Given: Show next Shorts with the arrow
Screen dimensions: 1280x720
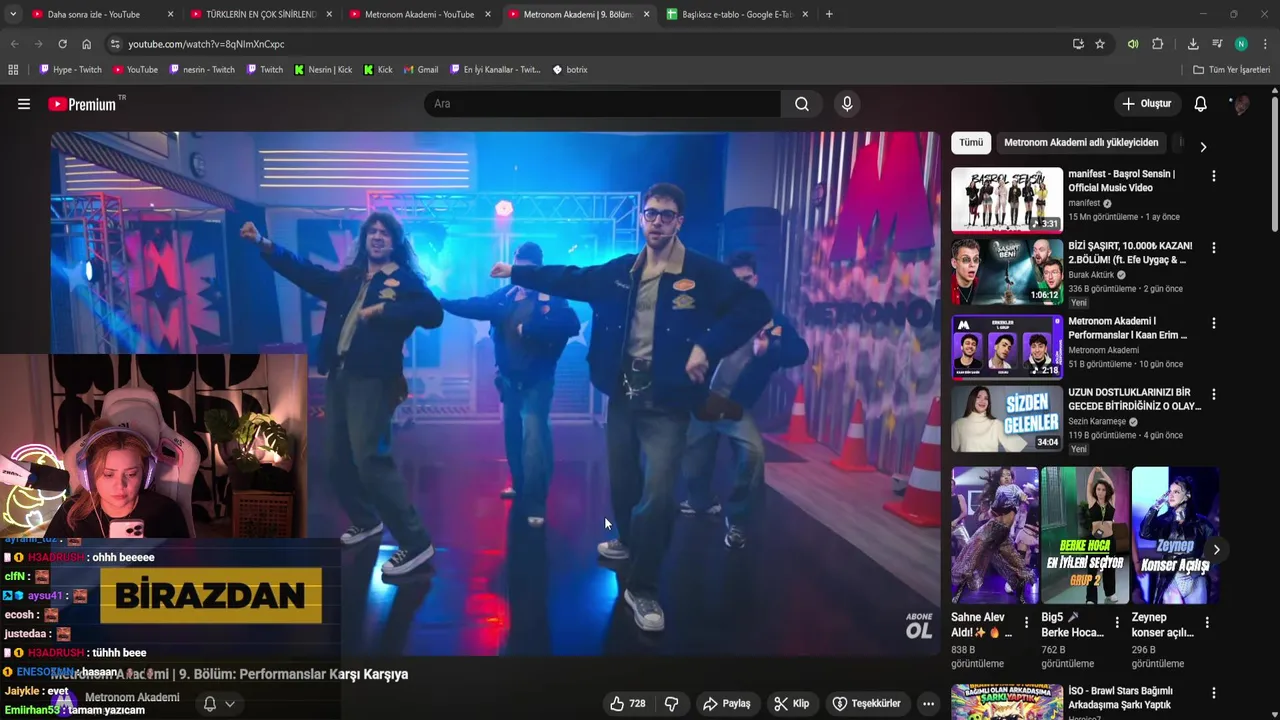Looking at the screenshot, I should pos(1216,550).
